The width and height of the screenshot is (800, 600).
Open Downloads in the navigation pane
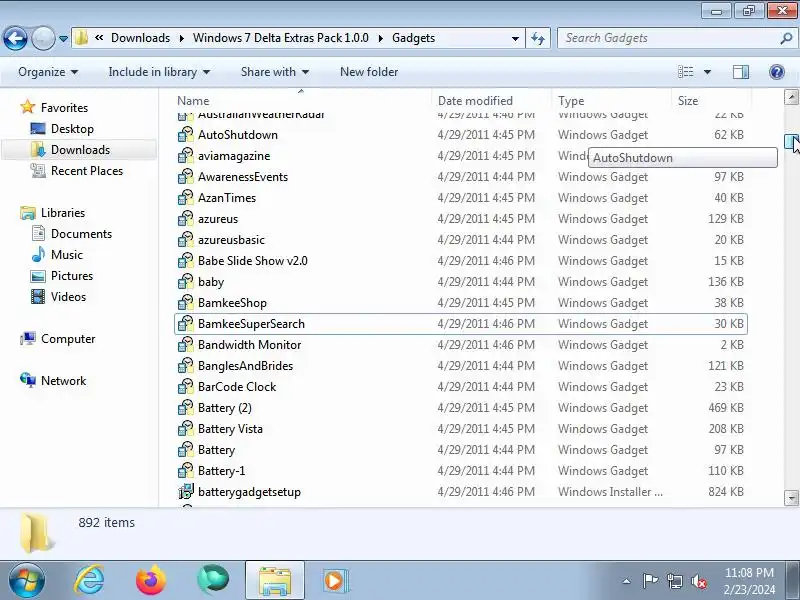[x=81, y=149]
